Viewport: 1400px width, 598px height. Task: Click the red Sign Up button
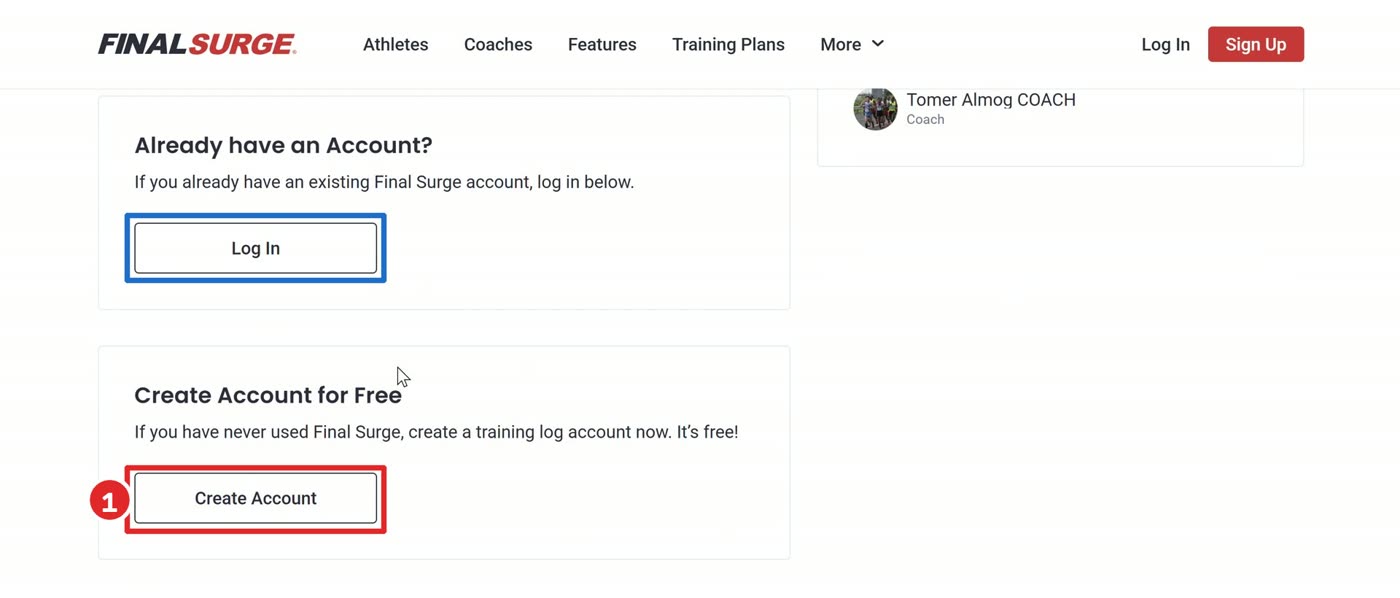(x=1255, y=44)
